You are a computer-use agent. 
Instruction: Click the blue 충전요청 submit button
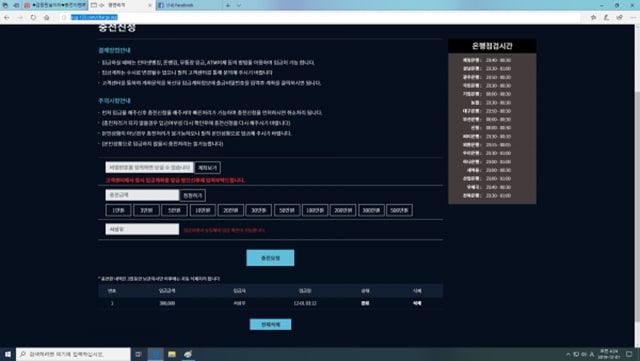270,258
